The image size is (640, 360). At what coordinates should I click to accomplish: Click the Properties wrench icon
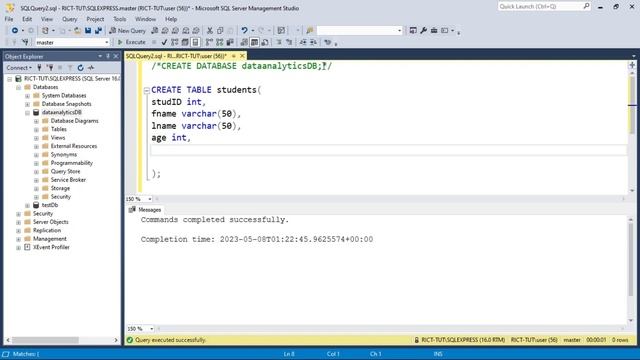424,31
